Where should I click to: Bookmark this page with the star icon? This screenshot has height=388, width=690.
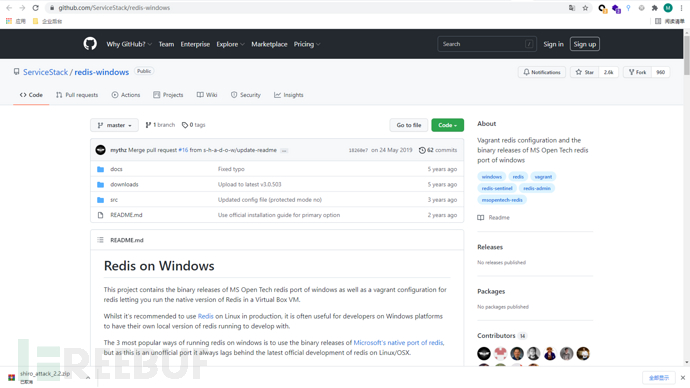coord(585,8)
